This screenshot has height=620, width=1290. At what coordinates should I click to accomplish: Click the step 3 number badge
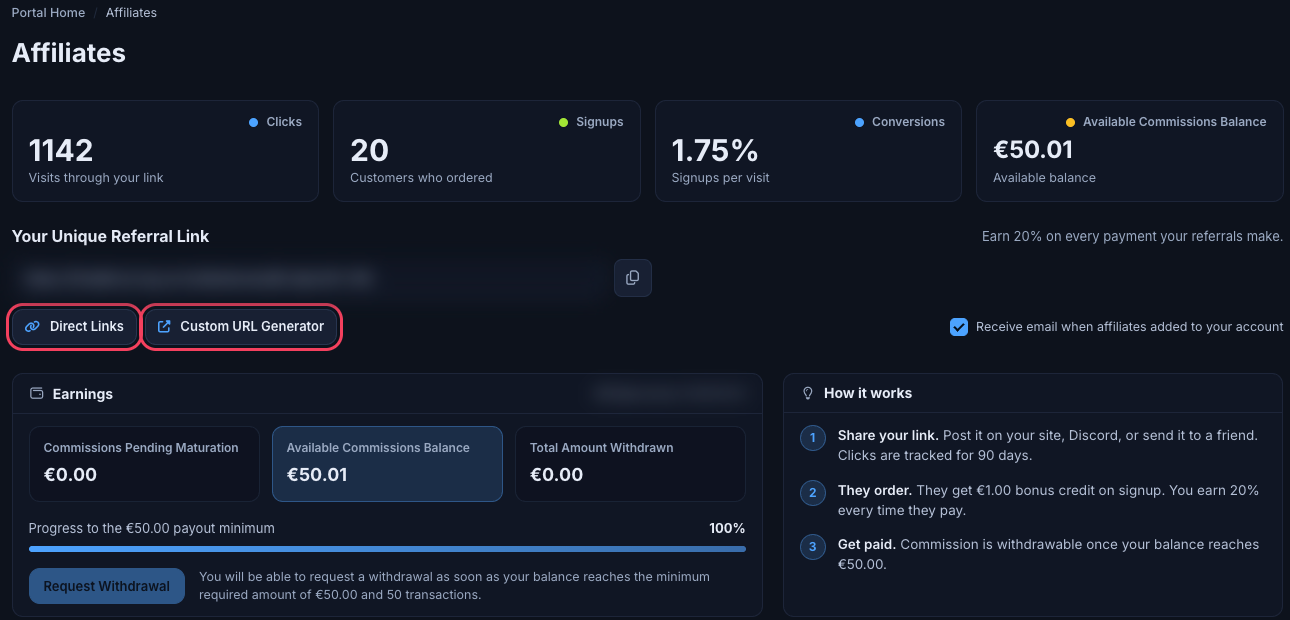click(x=813, y=547)
